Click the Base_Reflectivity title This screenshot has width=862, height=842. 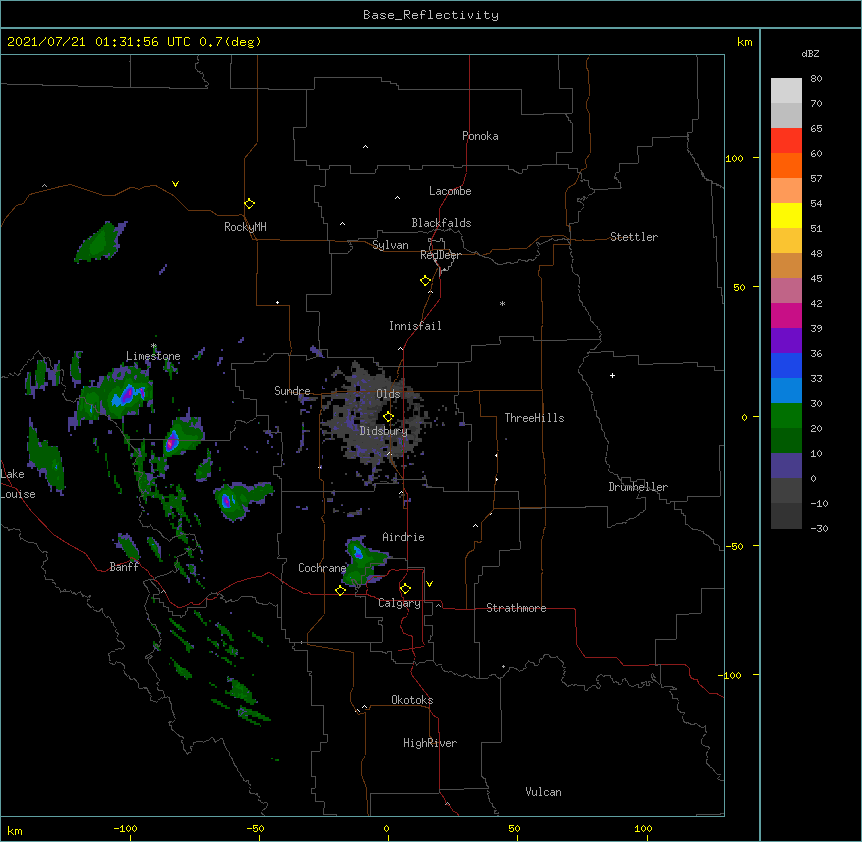click(x=431, y=15)
